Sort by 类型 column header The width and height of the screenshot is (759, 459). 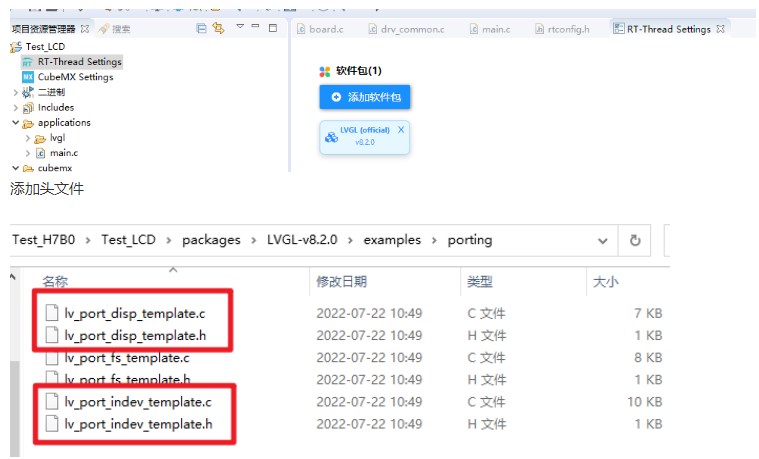(x=480, y=281)
